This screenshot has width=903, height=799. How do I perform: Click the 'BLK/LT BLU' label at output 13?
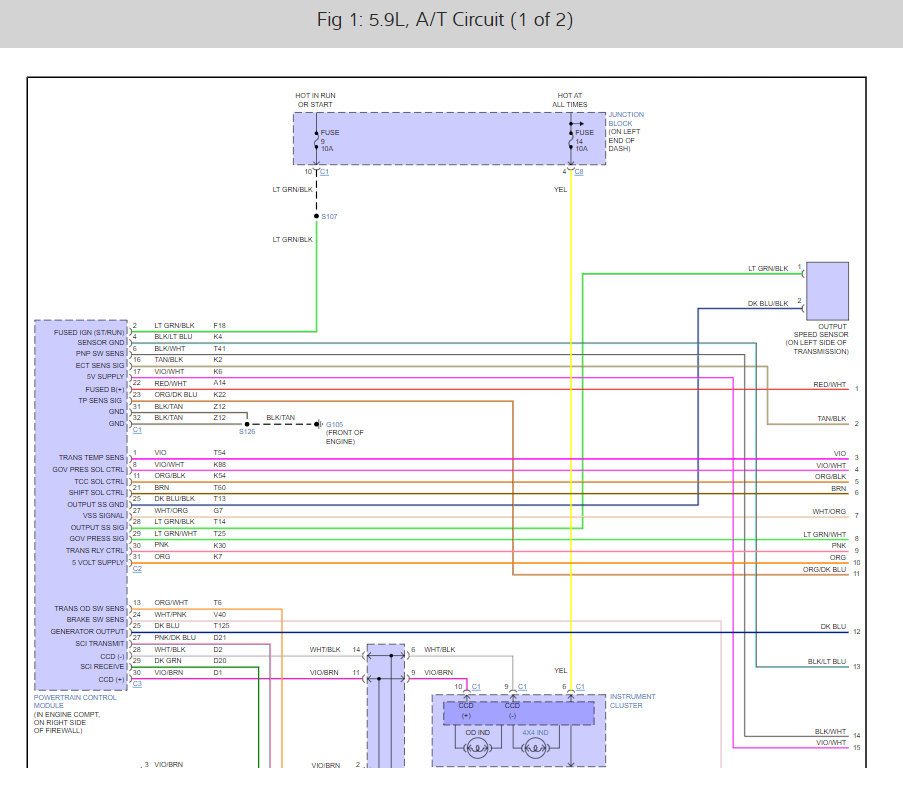[x=827, y=662]
